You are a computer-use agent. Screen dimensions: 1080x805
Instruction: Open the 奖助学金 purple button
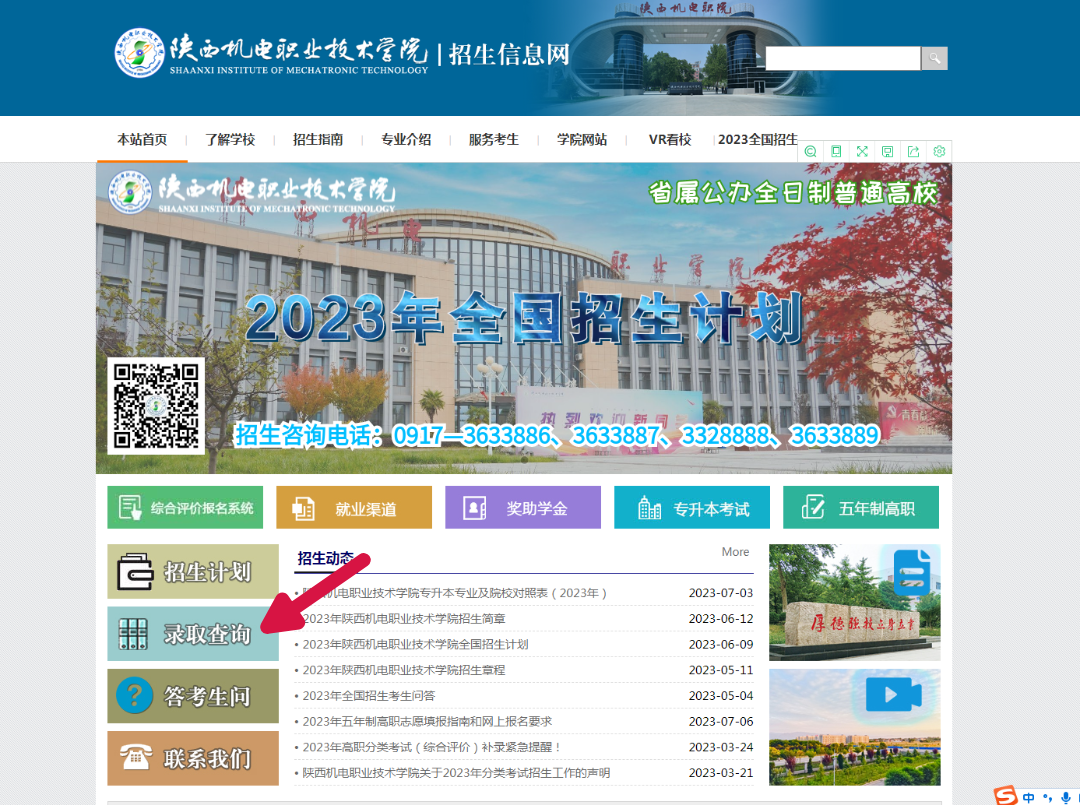pos(523,508)
